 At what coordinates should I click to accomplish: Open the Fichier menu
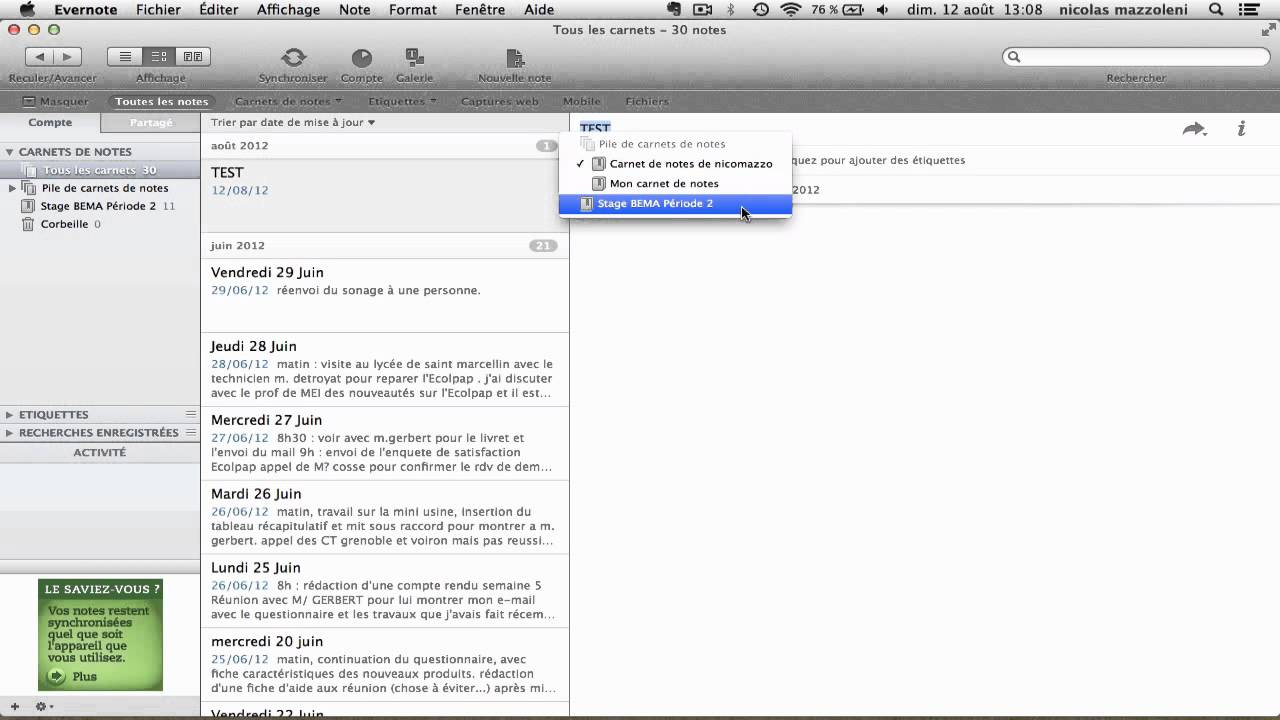158,10
